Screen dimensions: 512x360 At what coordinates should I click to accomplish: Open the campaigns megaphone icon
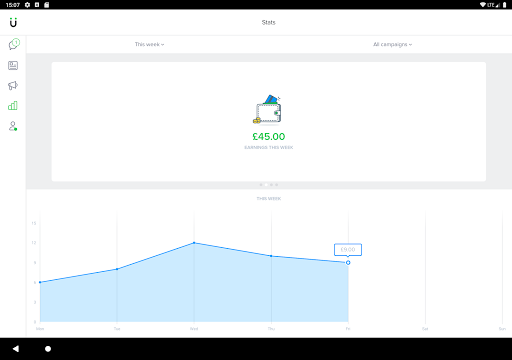(x=13, y=86)
